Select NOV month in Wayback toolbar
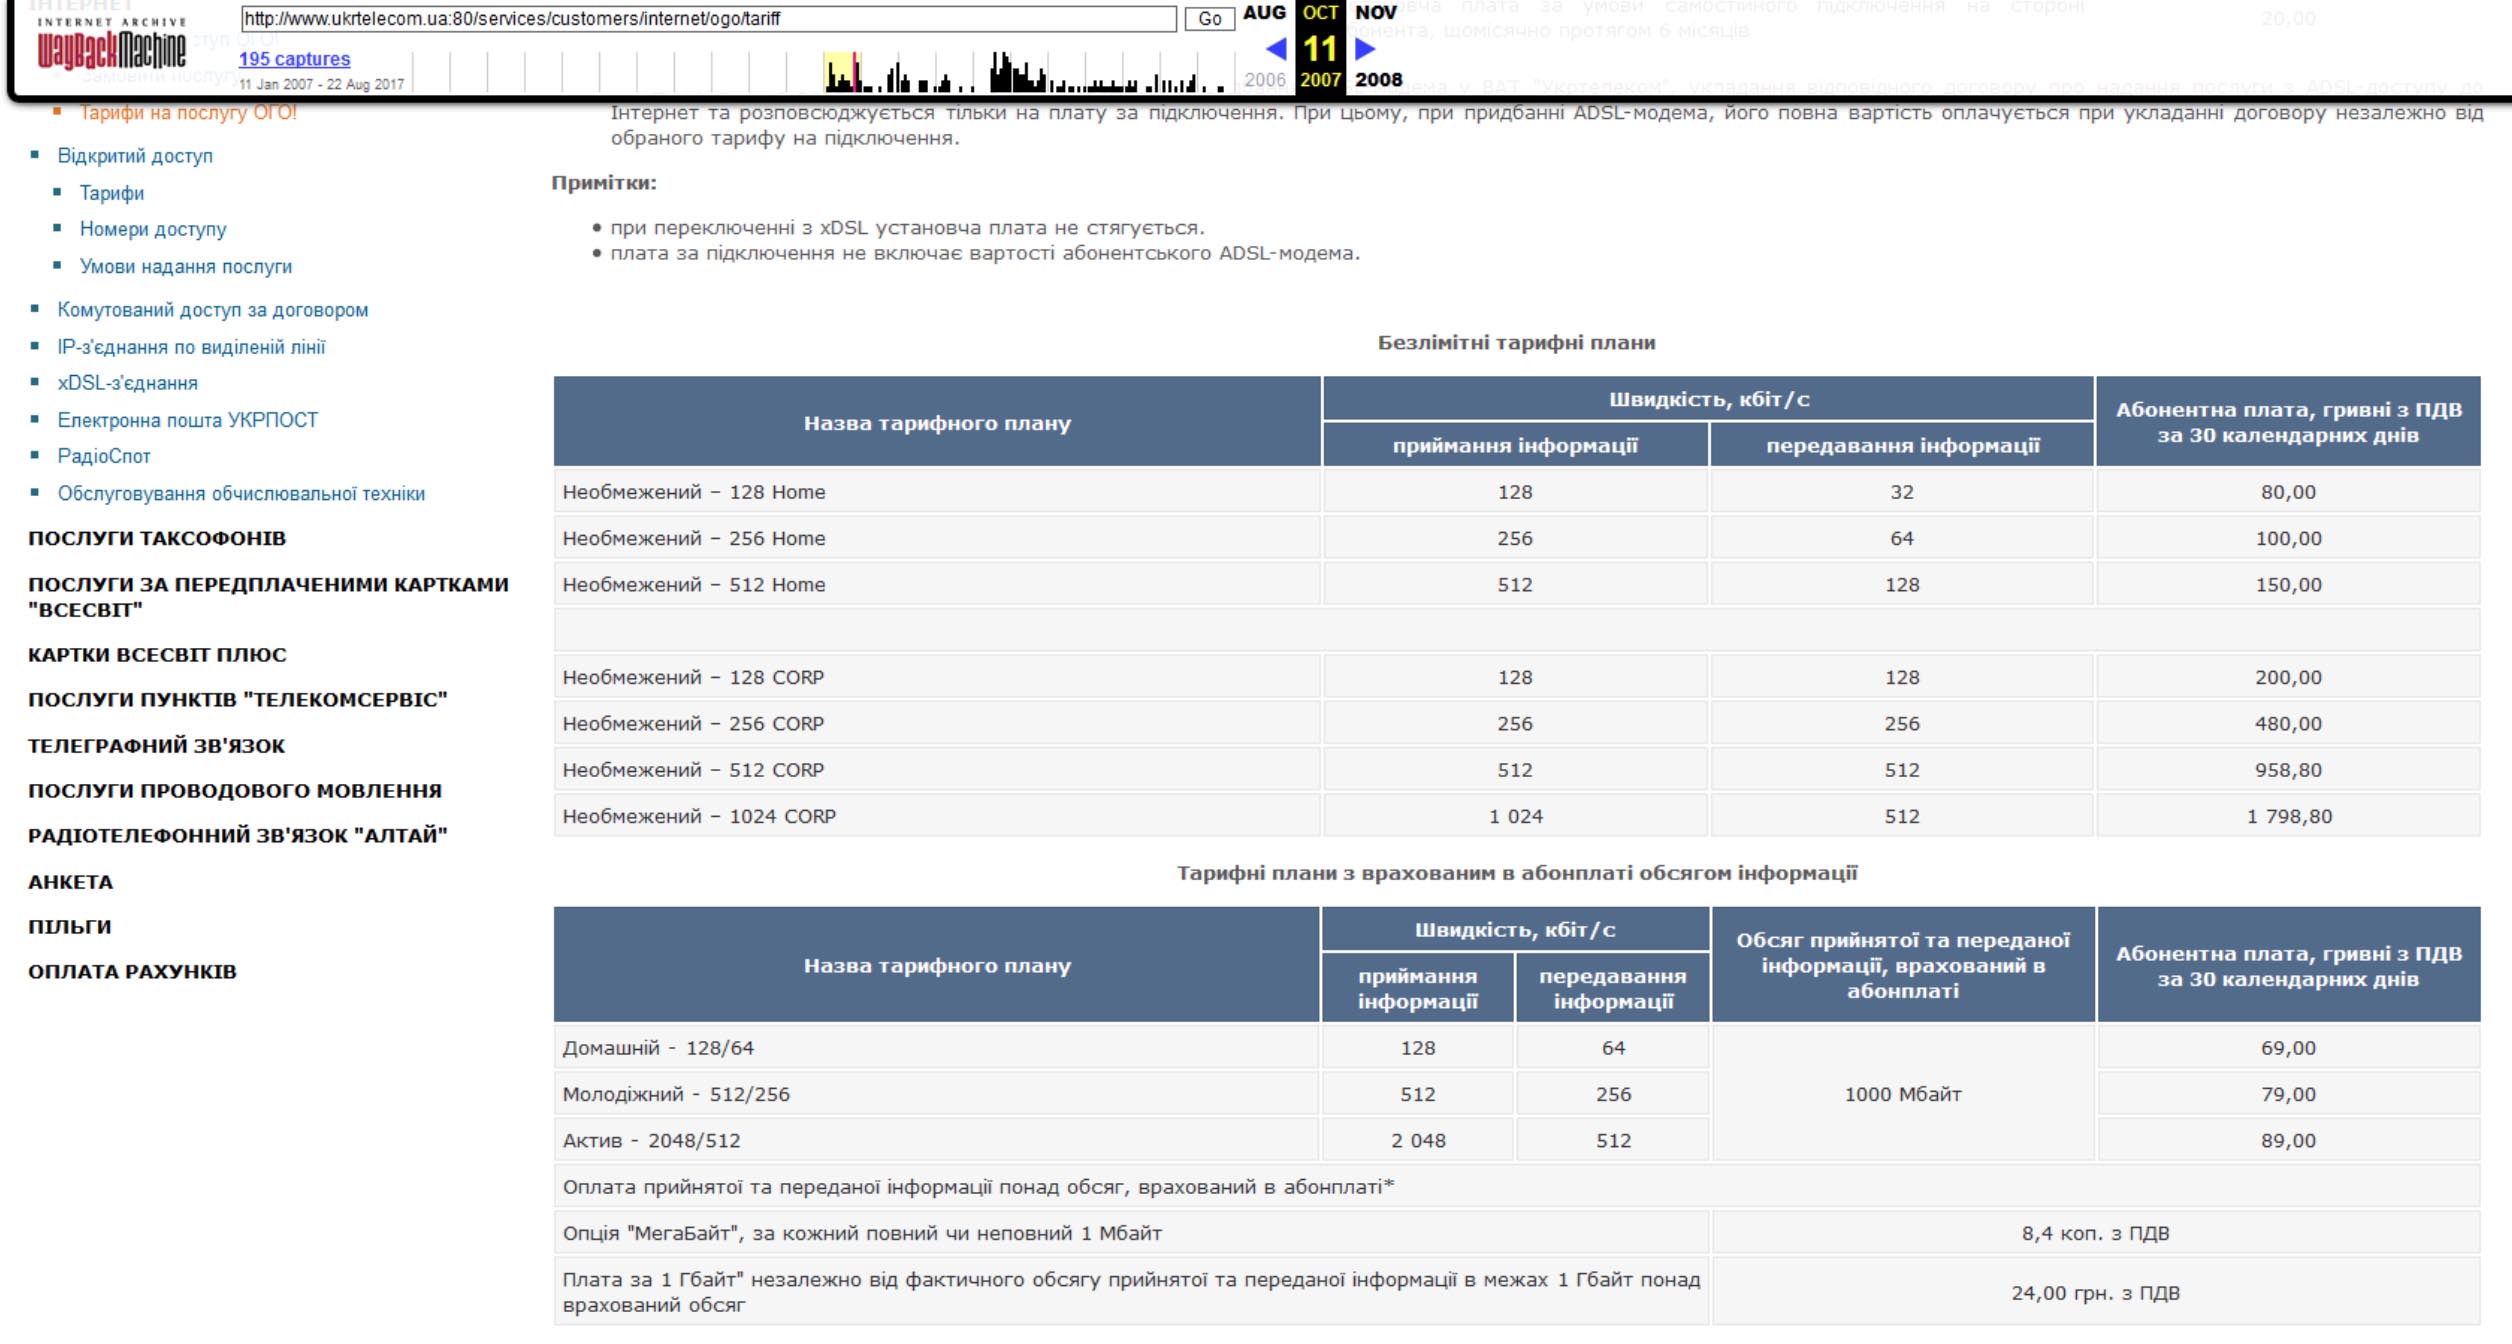The image size is (2512, 1344). pos(1376,13)
